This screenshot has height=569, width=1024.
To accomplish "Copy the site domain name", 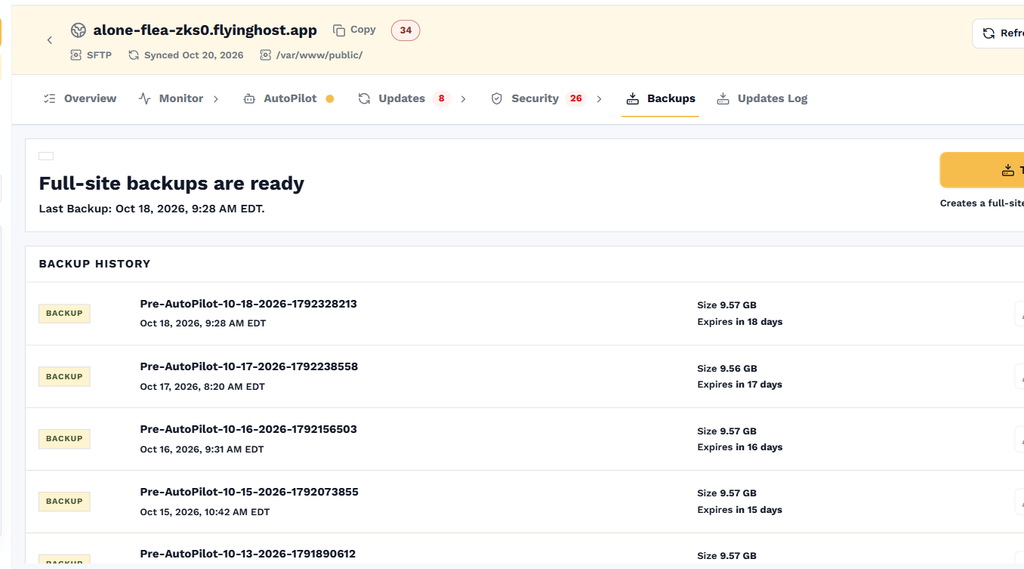I will 354,30.
